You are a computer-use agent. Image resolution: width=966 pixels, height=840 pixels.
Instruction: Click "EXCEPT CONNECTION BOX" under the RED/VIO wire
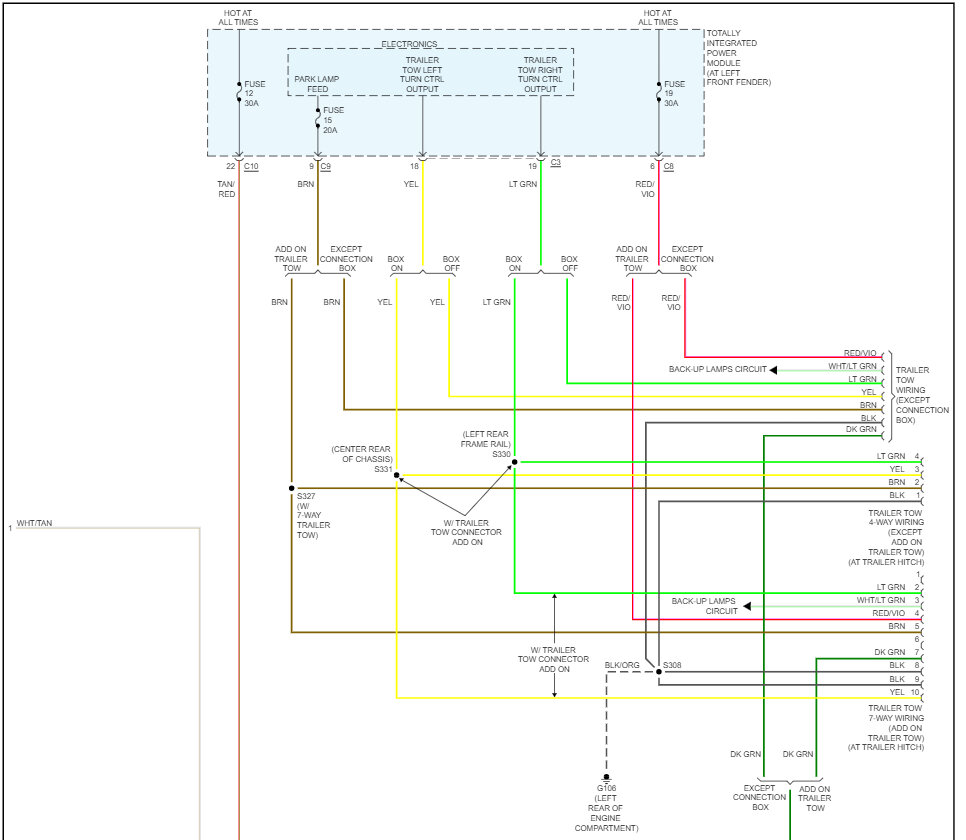coord(688,259)
